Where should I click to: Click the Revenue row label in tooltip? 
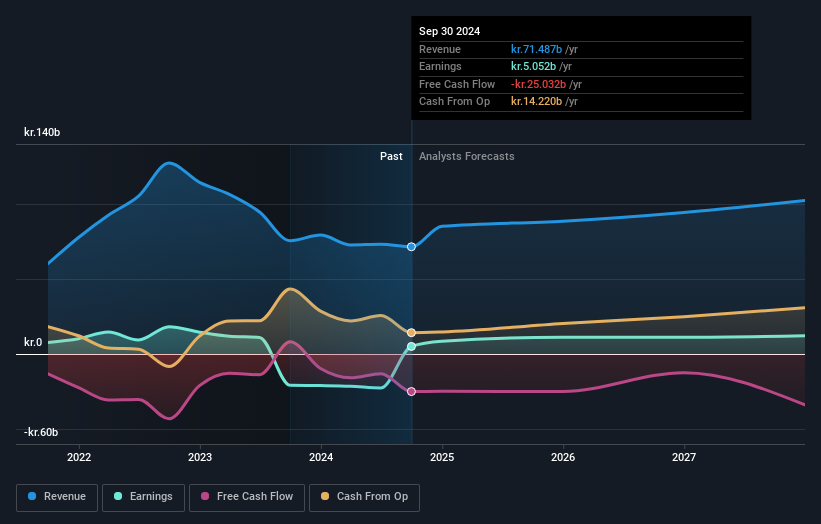[x=440, y=49]
